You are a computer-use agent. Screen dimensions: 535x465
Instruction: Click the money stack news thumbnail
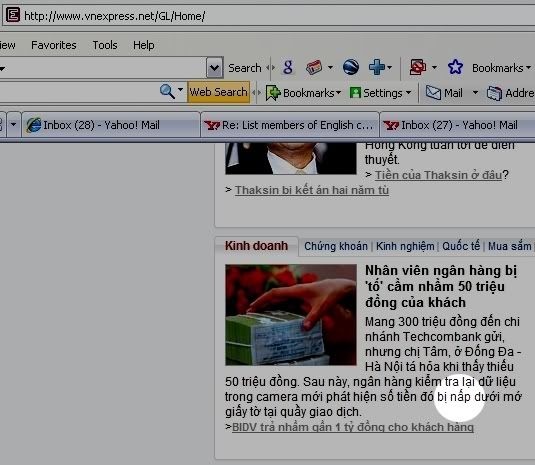[291, 315]
